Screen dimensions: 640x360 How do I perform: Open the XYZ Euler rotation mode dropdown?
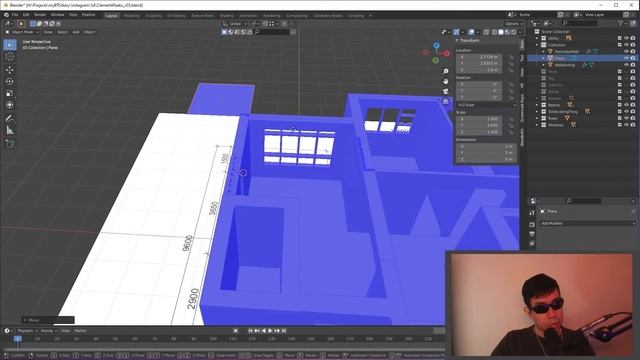coord(486,105)
